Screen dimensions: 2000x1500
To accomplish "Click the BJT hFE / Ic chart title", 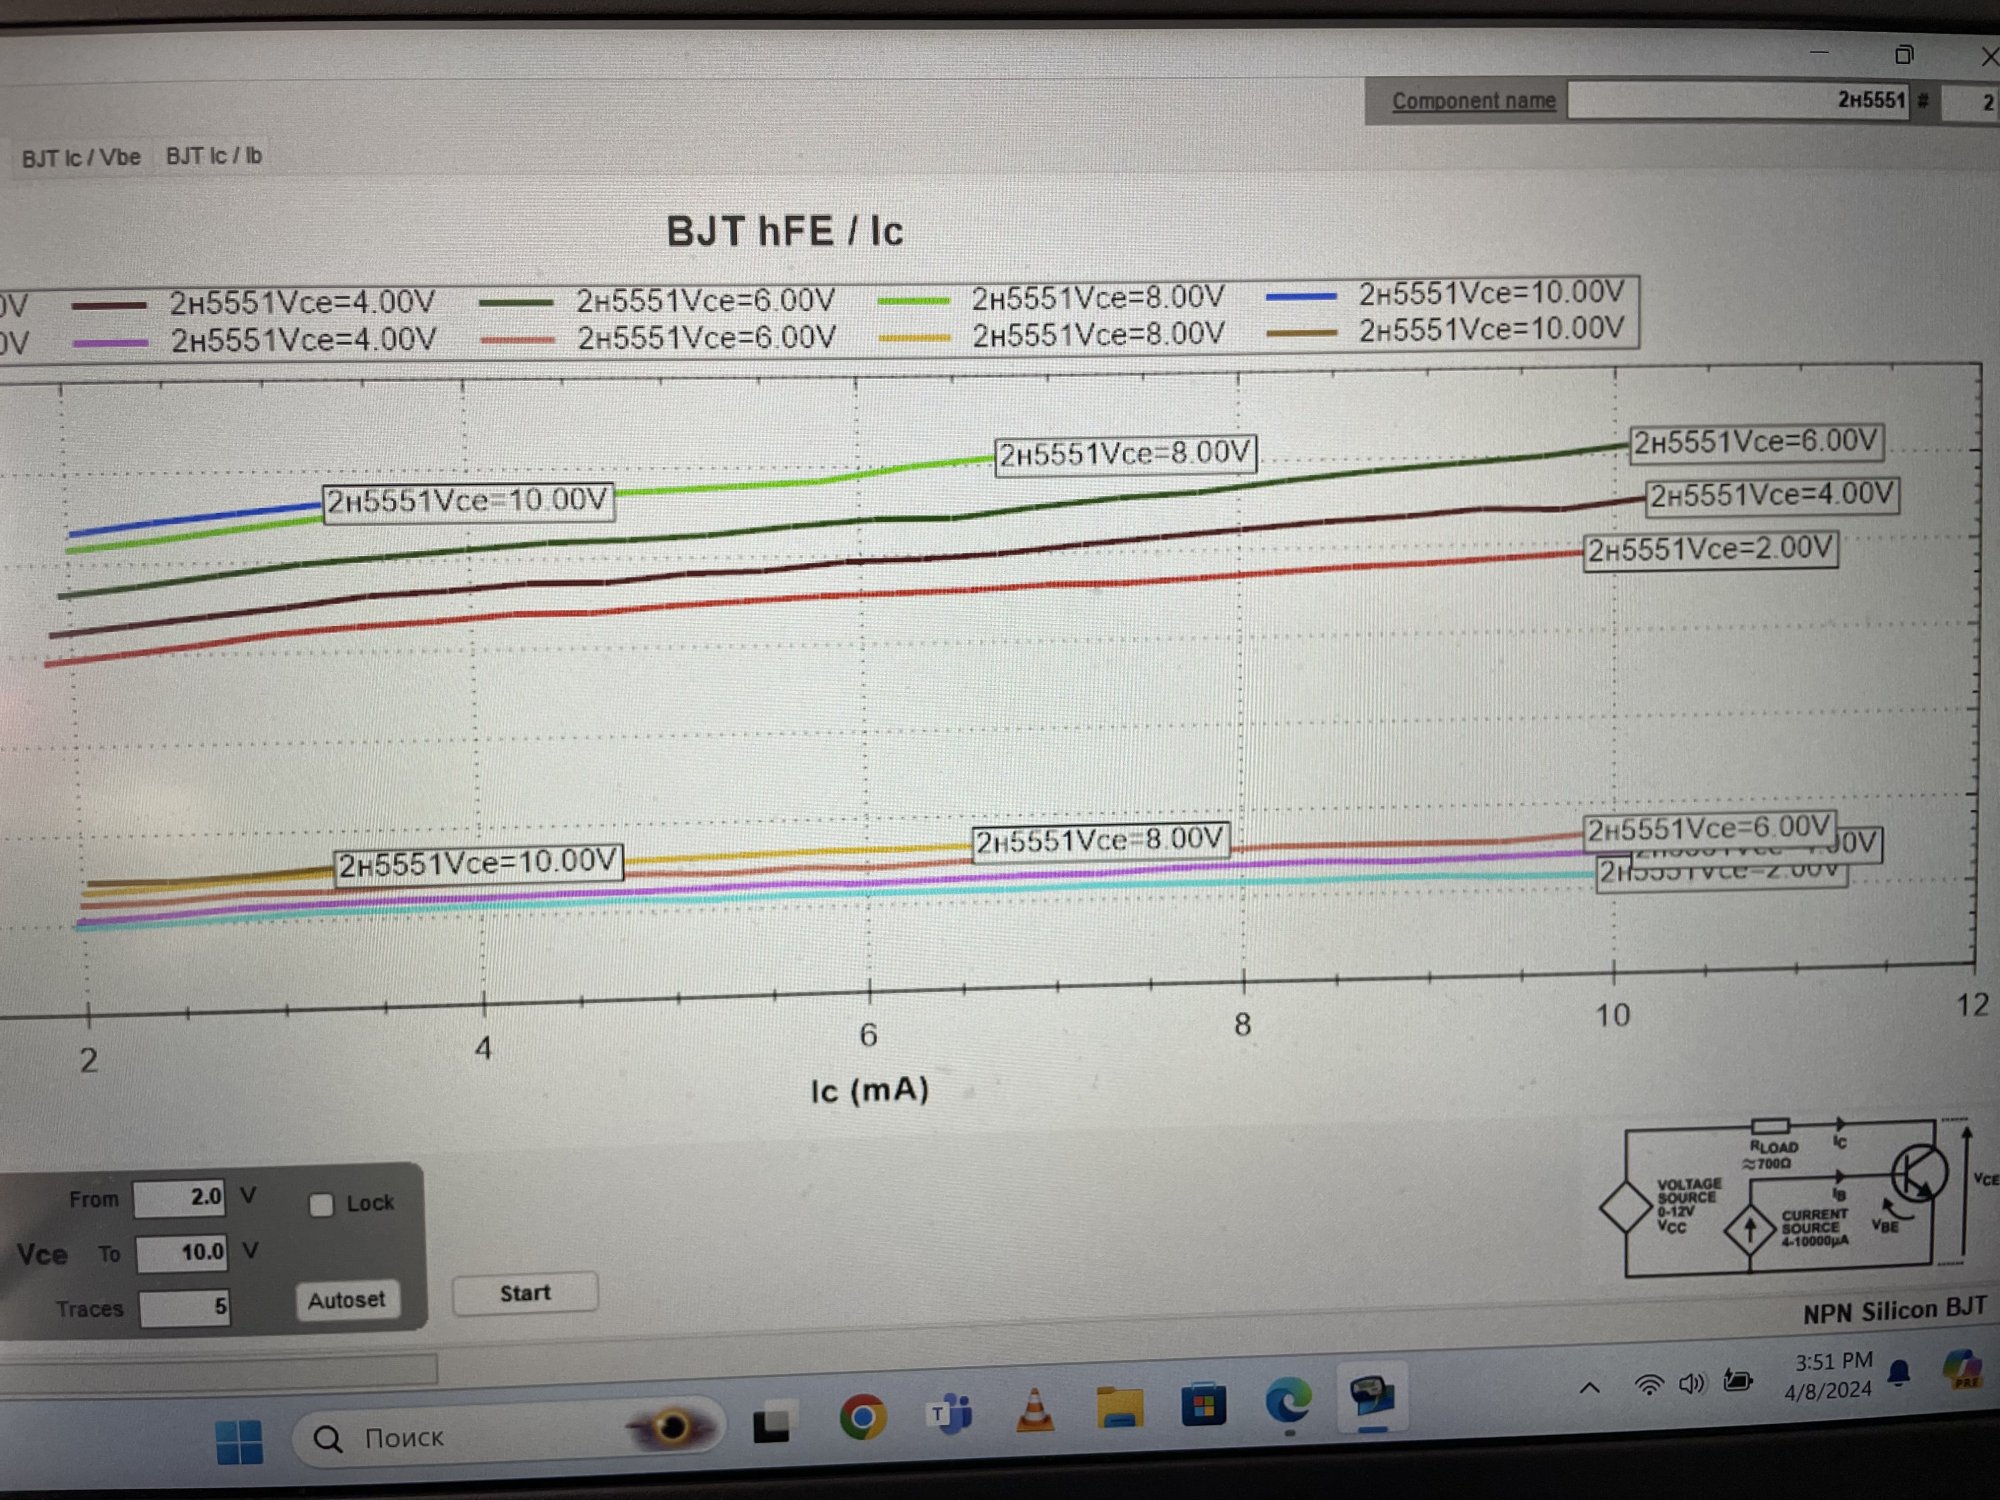I will click(785, 231).
